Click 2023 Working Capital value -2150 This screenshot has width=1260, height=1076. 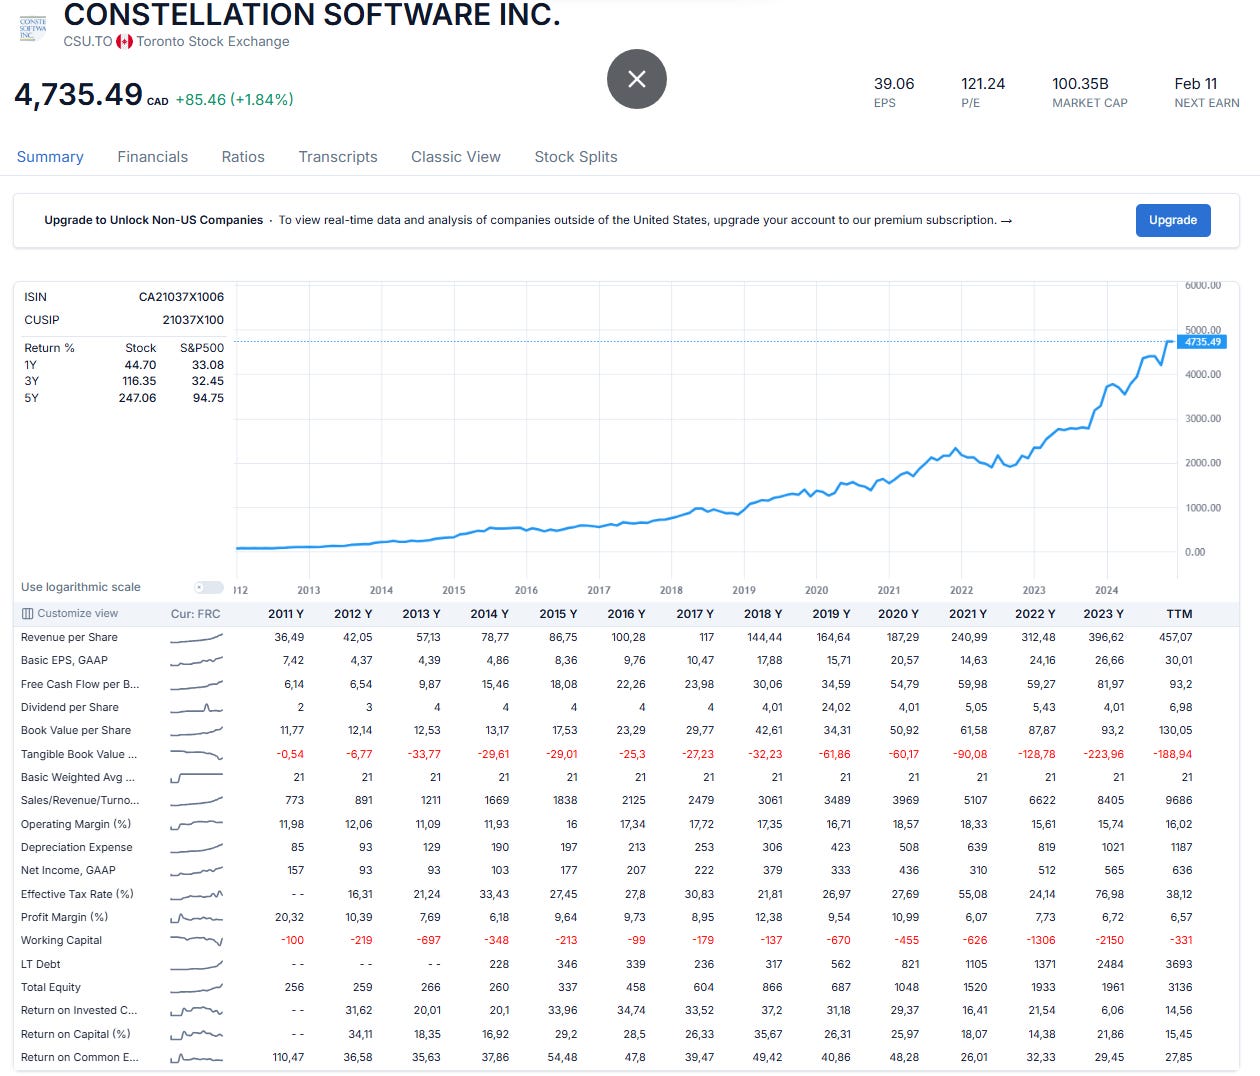1110,940
